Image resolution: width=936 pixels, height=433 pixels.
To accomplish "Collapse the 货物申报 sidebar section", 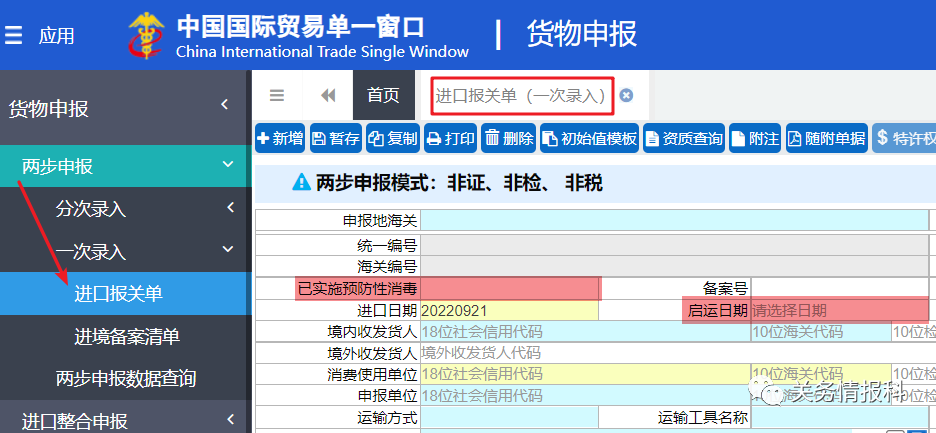I will 123,109.
